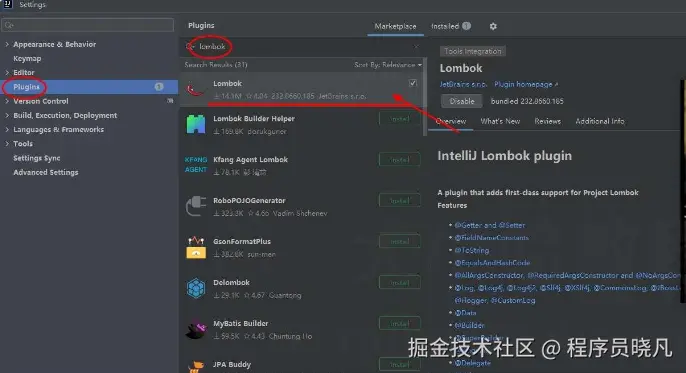Expand the Editor settings group
The width and height of the screenshot is (686, 373).
tap(7, 72)
